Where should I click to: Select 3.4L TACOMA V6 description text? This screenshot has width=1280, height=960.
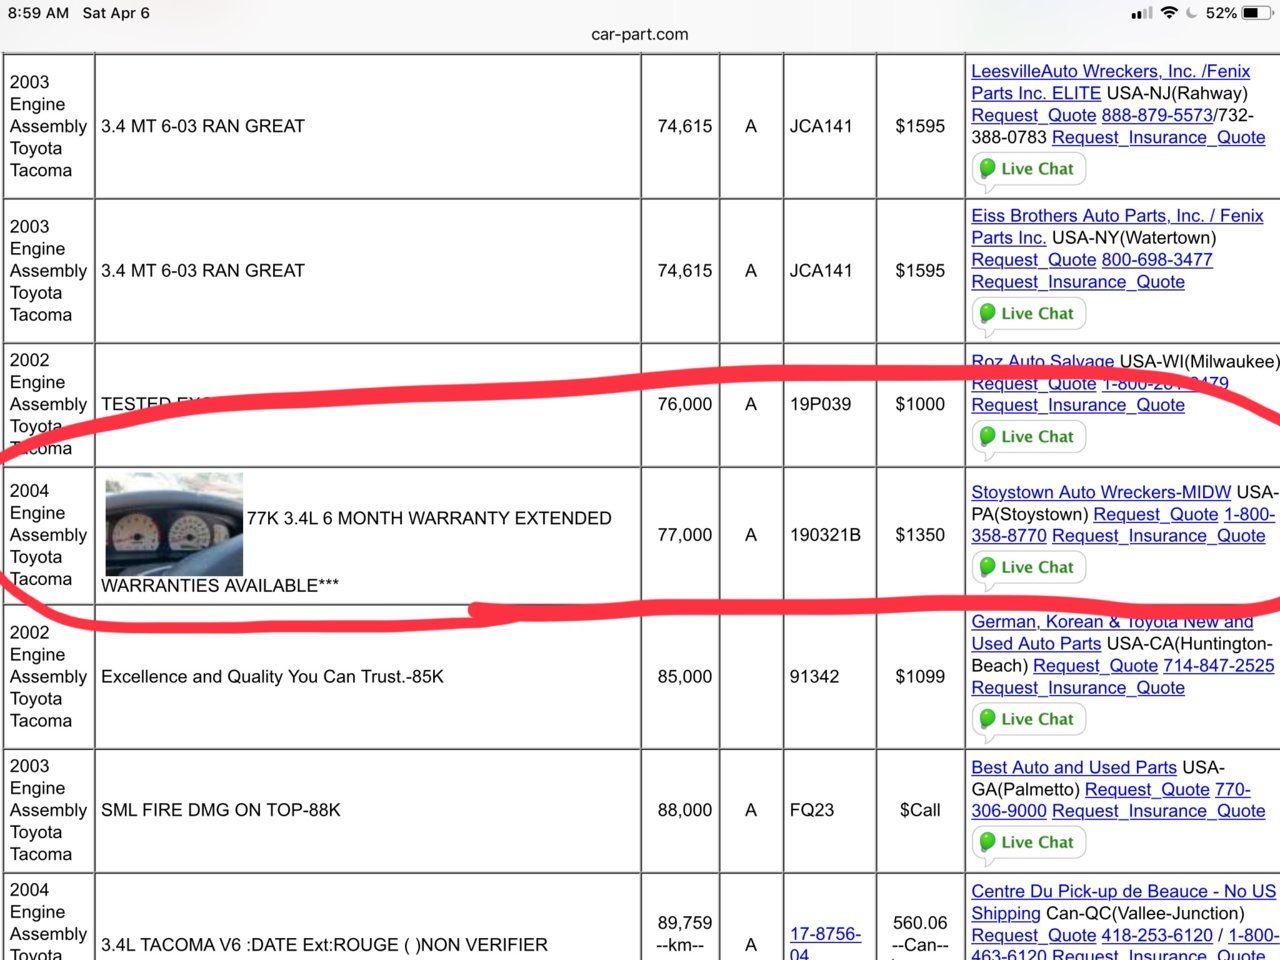pos(324,944)
